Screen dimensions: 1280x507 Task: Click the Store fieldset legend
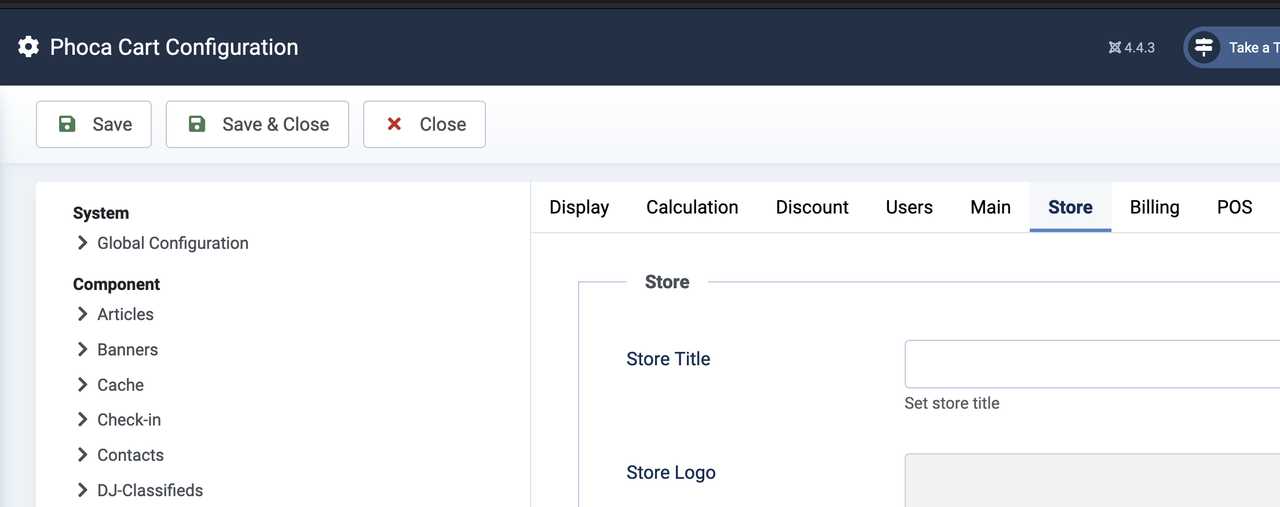click(667, 282)
